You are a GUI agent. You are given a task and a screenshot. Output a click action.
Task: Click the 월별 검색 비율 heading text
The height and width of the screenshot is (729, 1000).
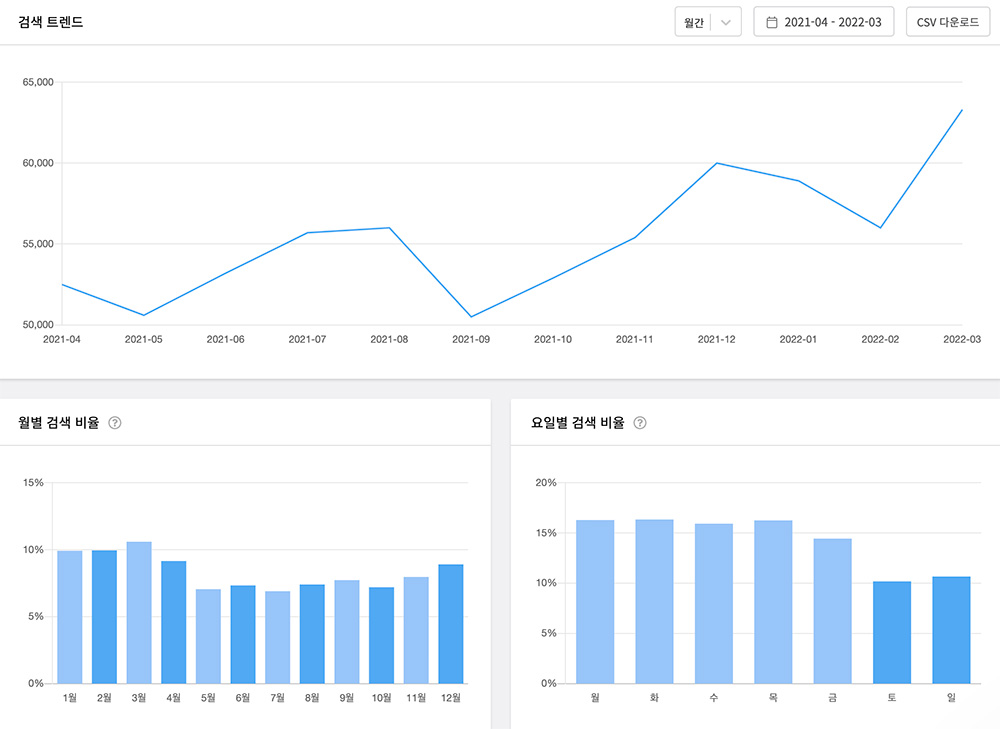[x=59, y=423]
